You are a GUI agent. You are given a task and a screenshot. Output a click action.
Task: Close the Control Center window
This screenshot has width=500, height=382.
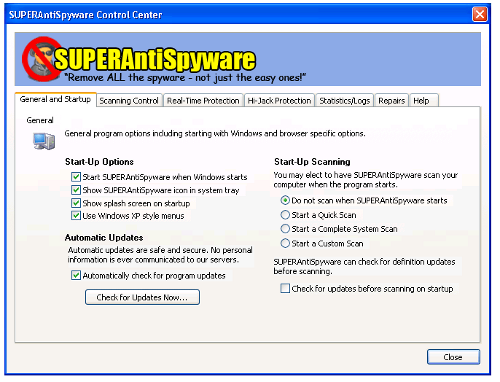click(480, 14)
